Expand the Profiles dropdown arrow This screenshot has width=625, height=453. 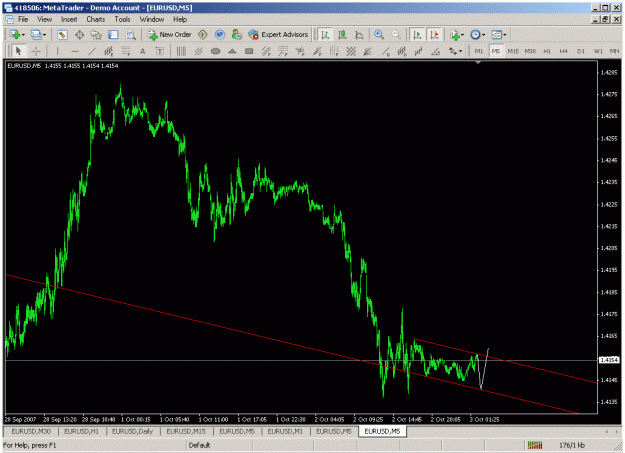(x=44, y=35)
